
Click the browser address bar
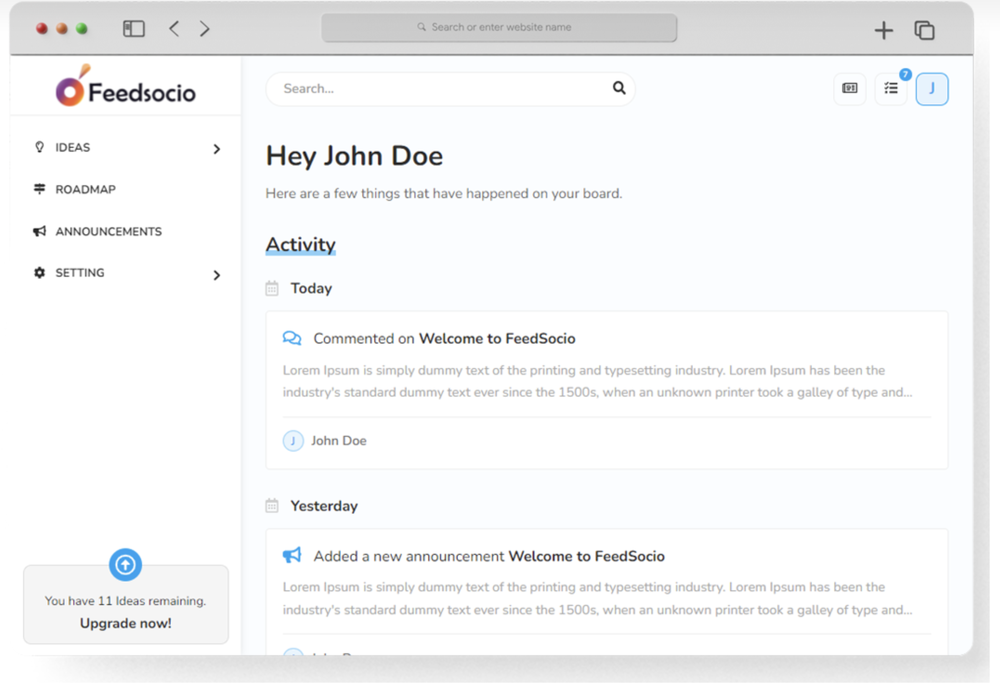[499, 27]
